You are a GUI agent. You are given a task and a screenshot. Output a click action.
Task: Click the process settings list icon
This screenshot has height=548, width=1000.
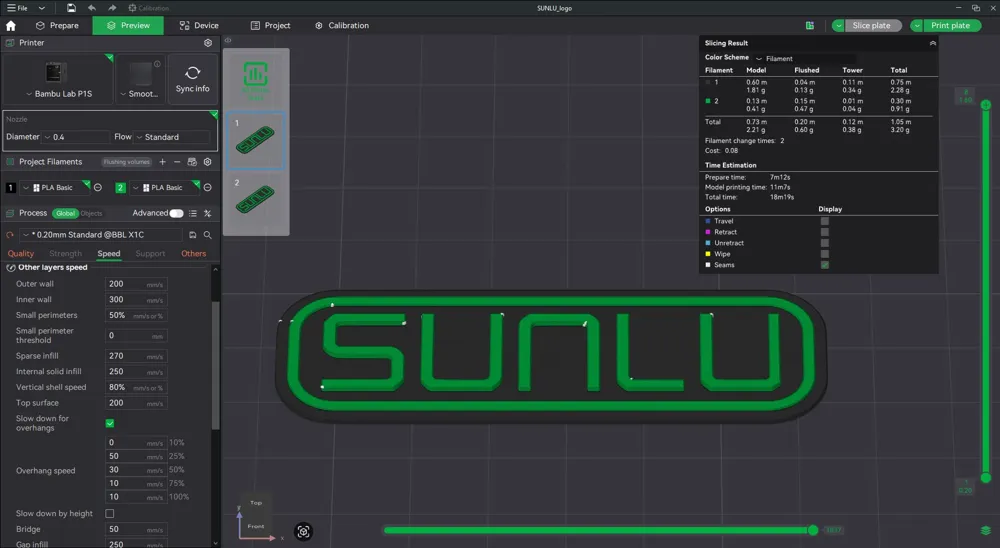pos(193,213)
